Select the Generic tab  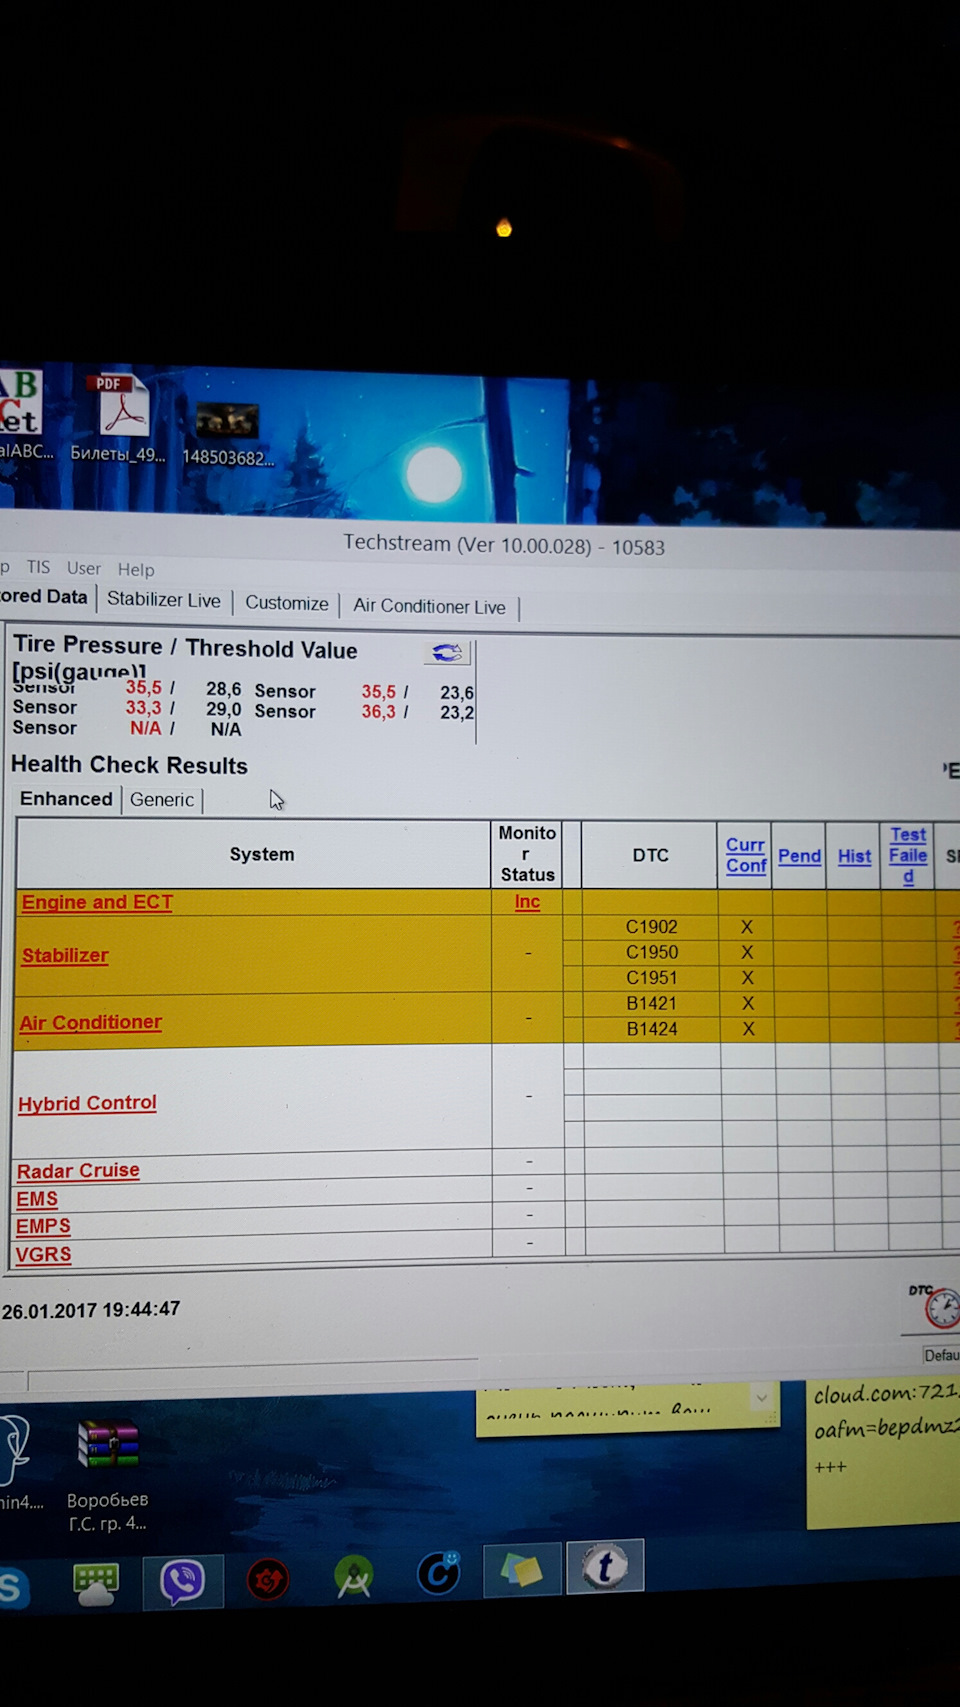[x=162, y=799]
